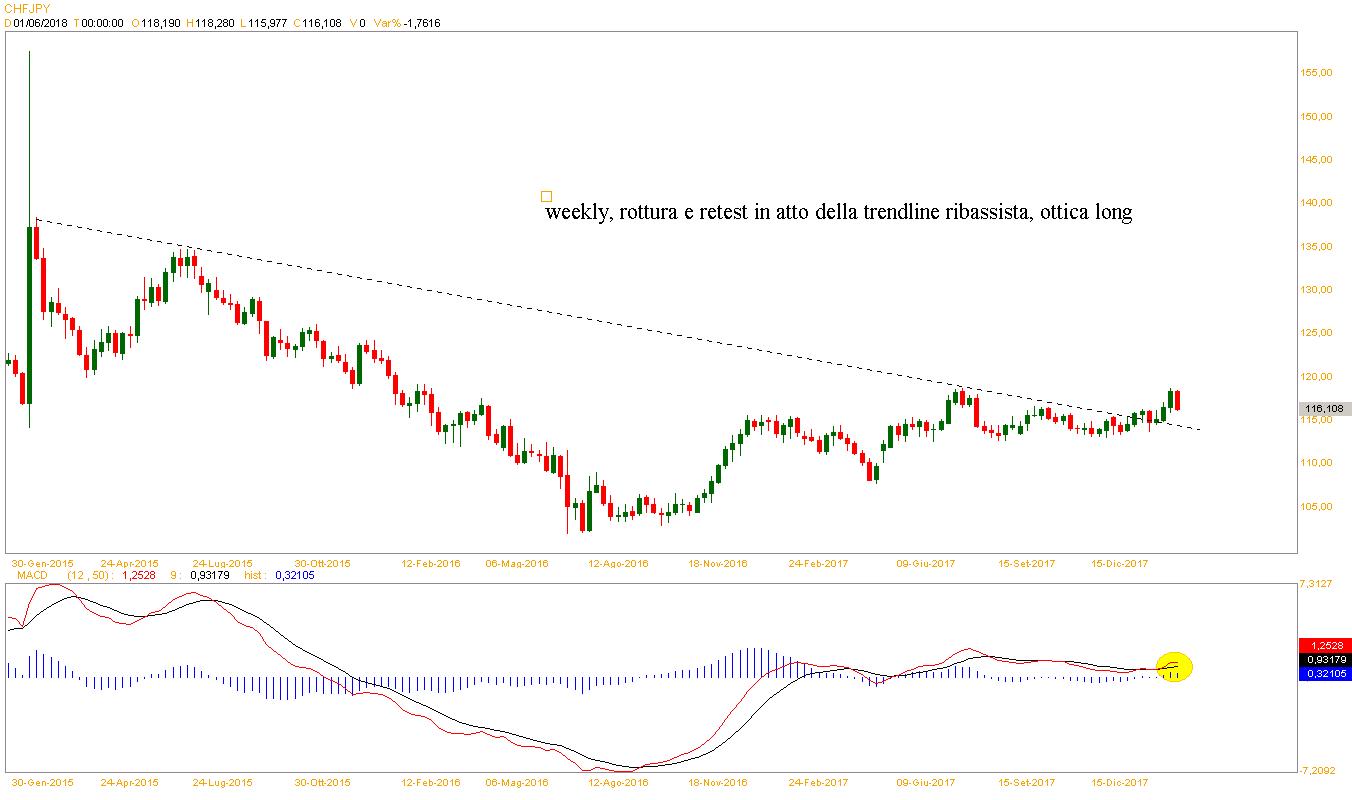The width and height of the screenshot is (1352, 800).
Task: Click the blue histogram value tag 0,32105
Action: [1324, 673]
